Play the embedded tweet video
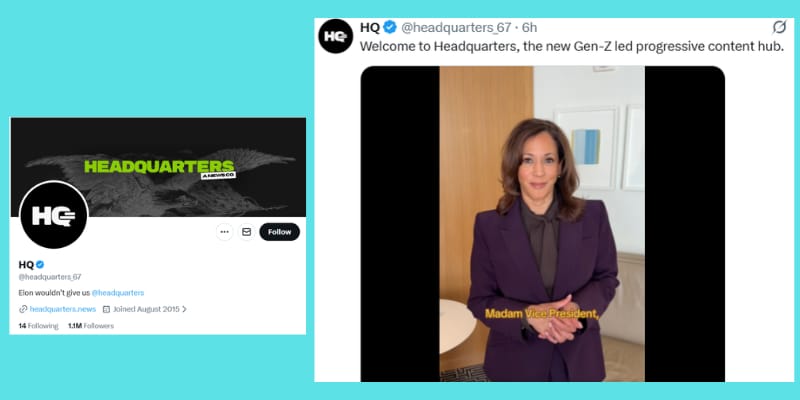 542,223
